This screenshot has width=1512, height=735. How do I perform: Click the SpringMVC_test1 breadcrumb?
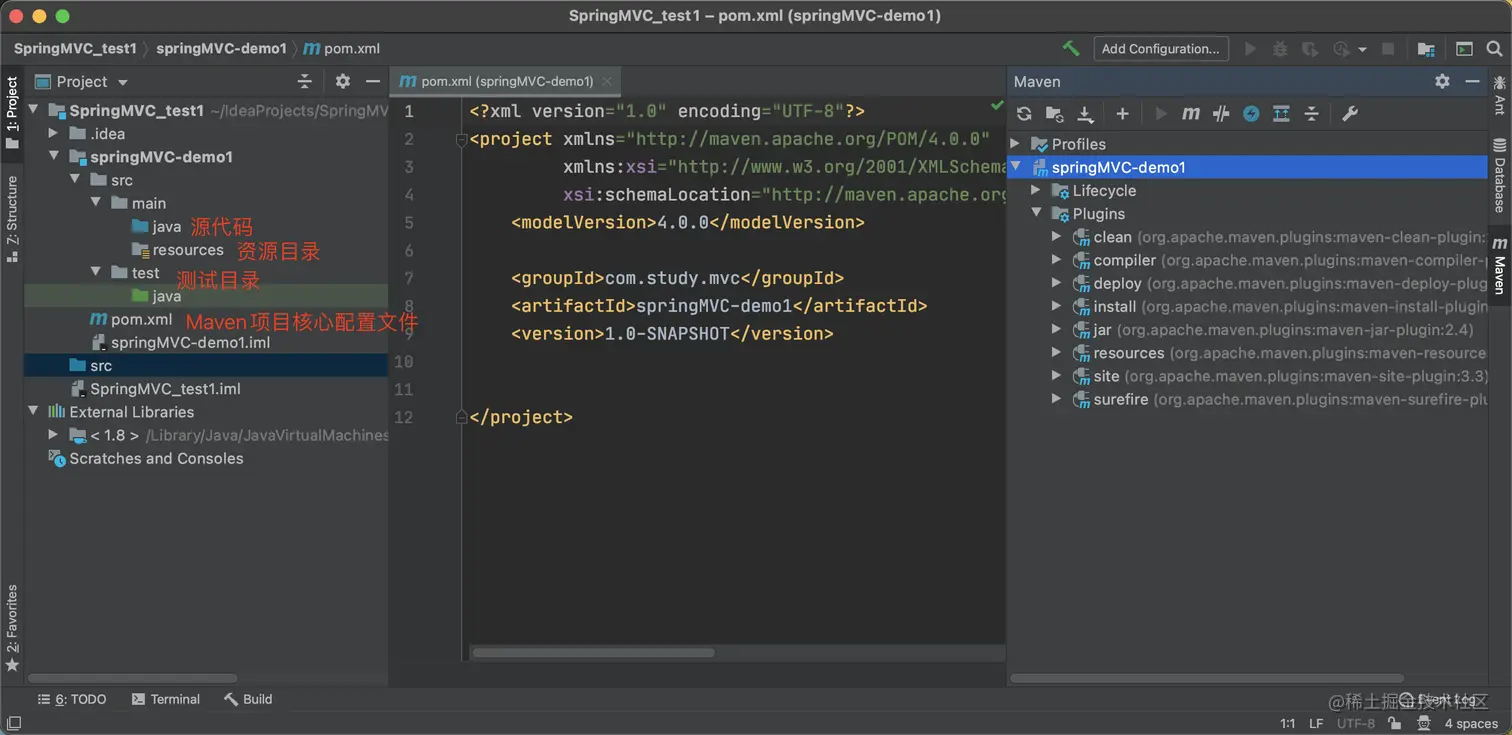(75, 48)
